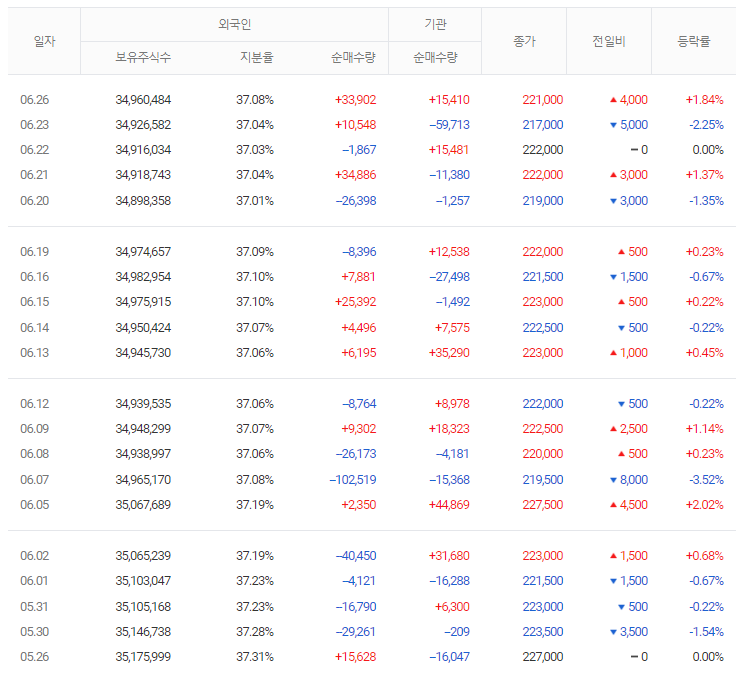This screenshot has height=682, width=748.
Task: Click holdings value 34,982,954
Action: (143, 277)
